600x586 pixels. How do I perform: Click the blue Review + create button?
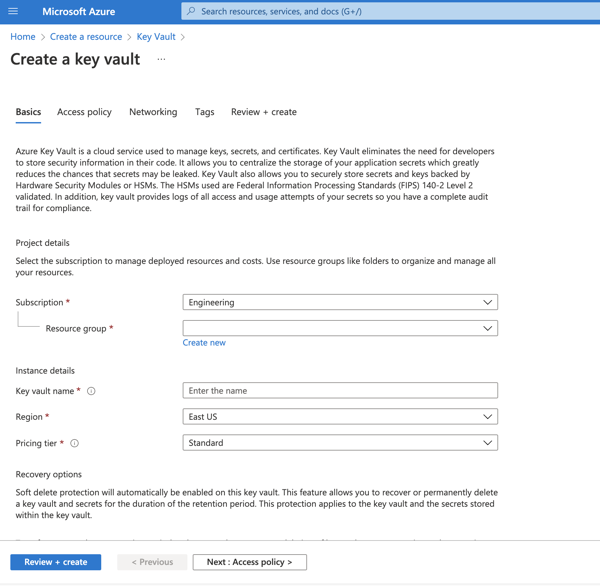[x=56, y=562]
